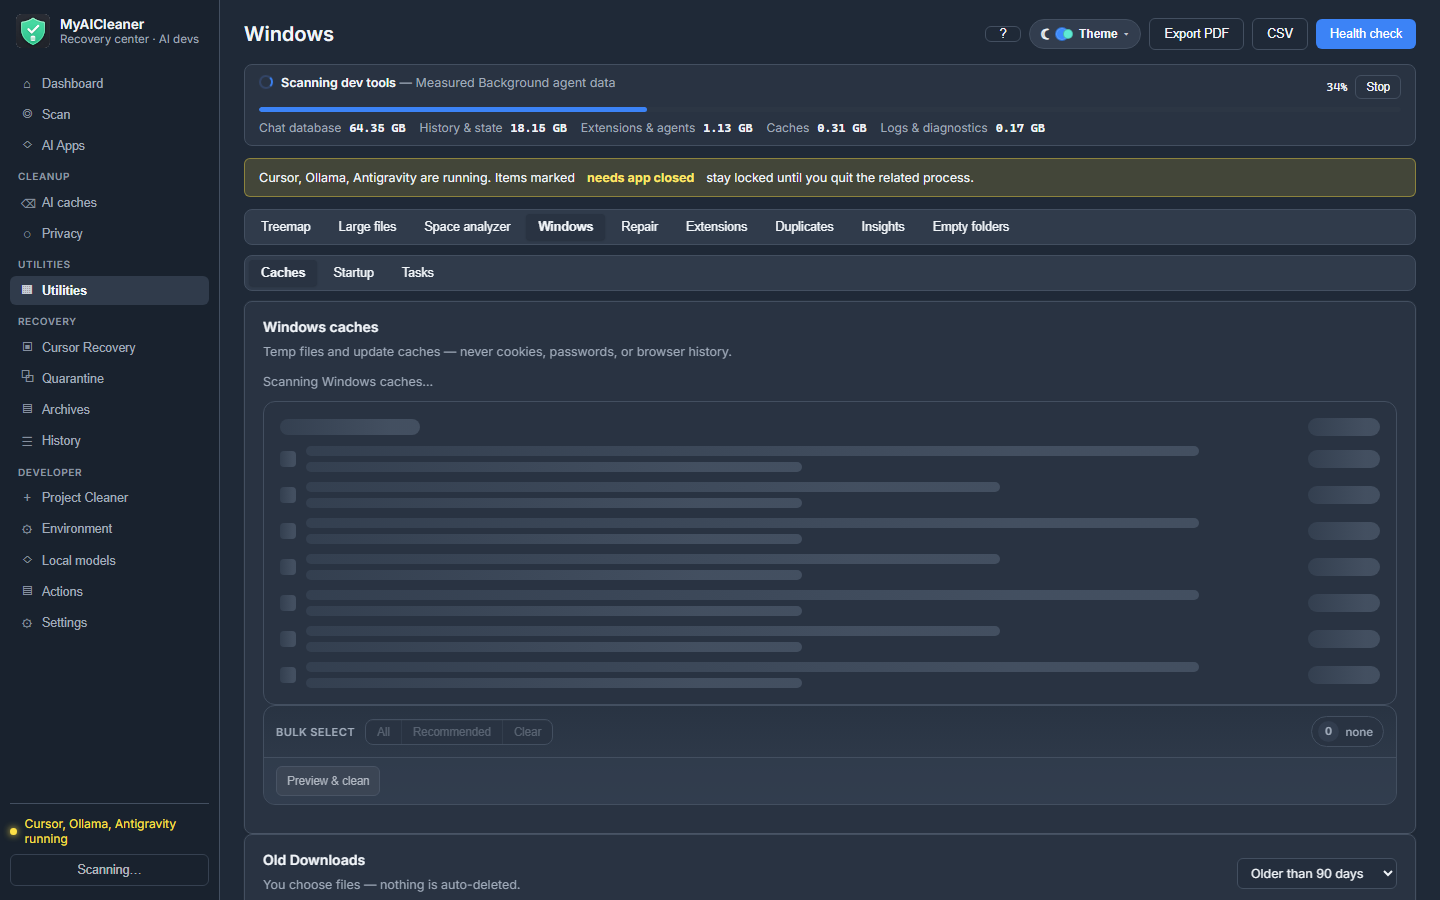This screenshot has width=1440, height=900.
Task: Switch to the Duplicates tab
Action: [804, 227]
